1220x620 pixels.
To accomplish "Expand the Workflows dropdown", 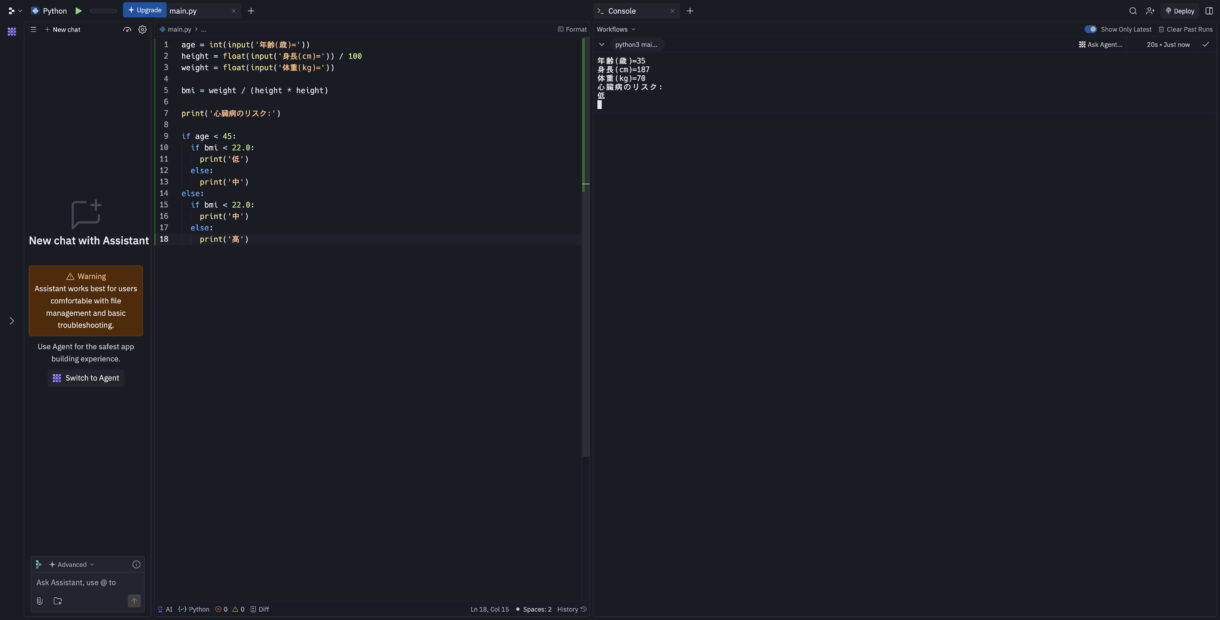I will (616, 30).
